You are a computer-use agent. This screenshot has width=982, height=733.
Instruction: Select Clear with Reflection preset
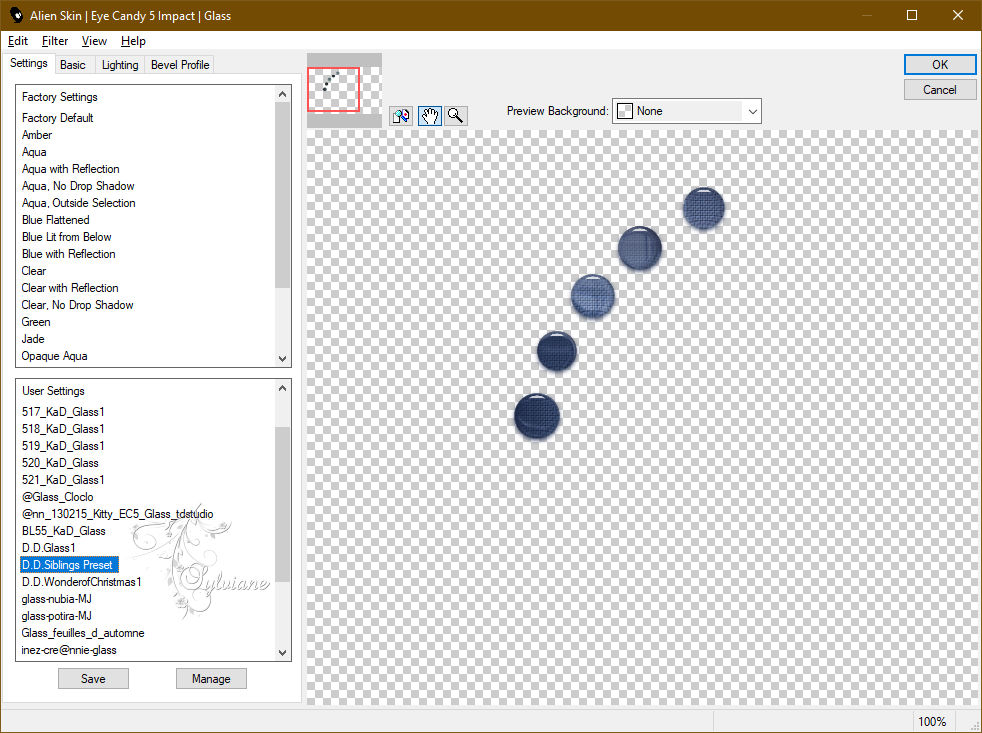tap(70, 288)
